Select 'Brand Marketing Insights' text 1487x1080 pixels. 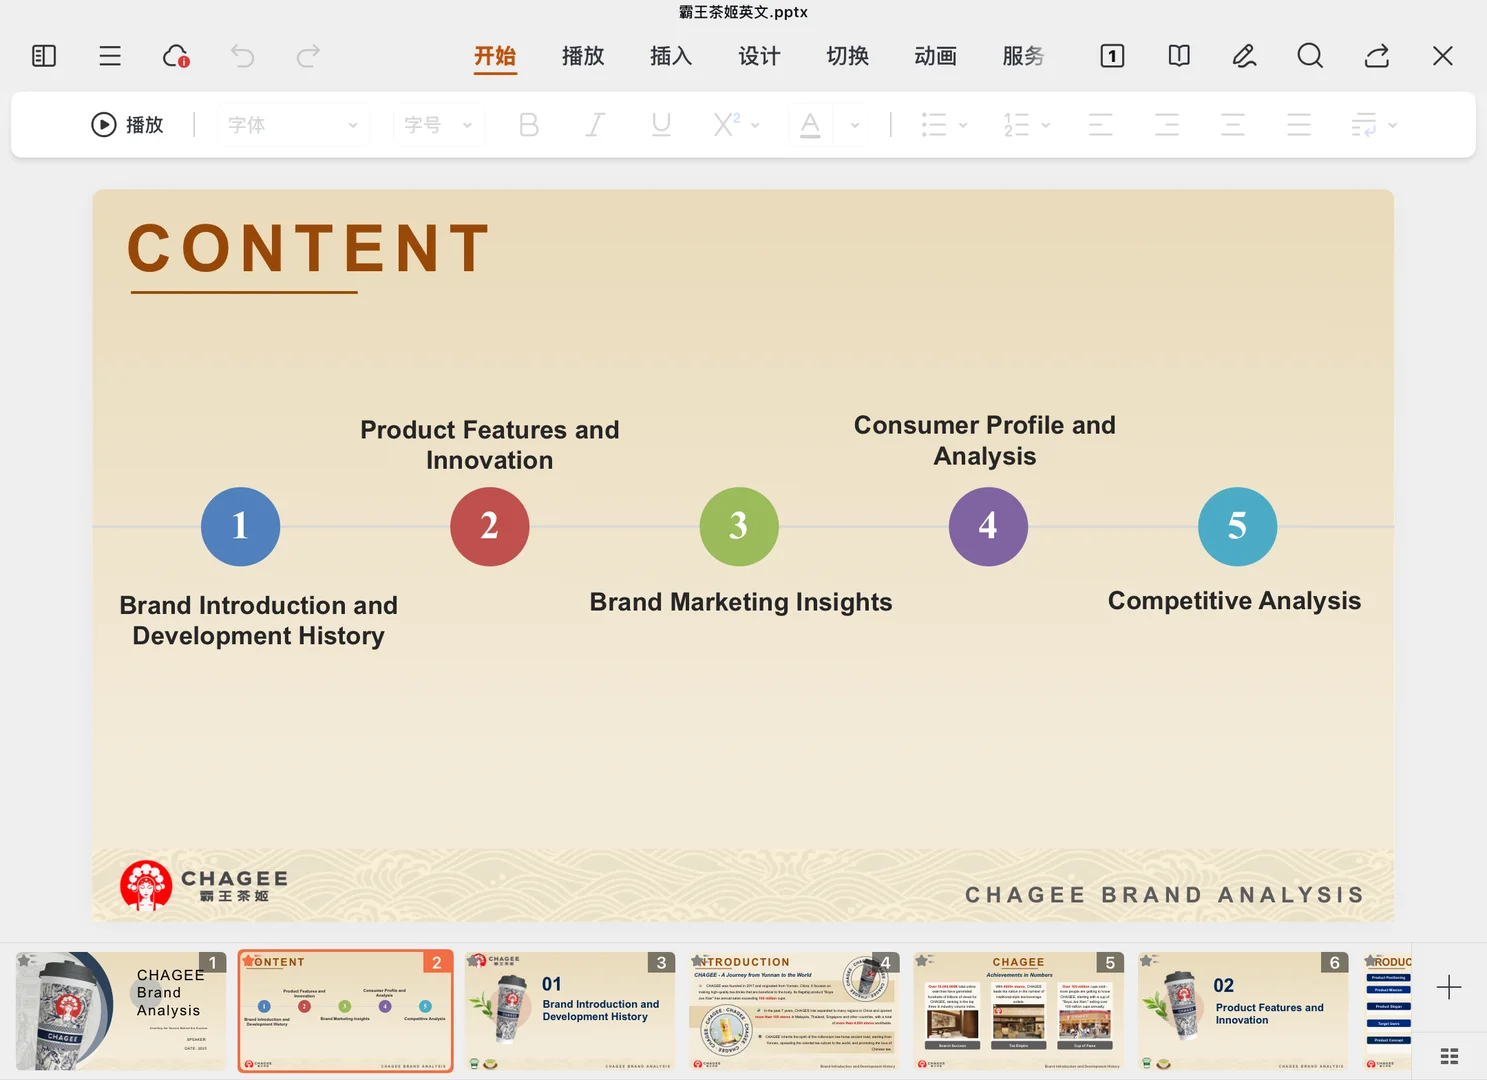click(741, 602)
